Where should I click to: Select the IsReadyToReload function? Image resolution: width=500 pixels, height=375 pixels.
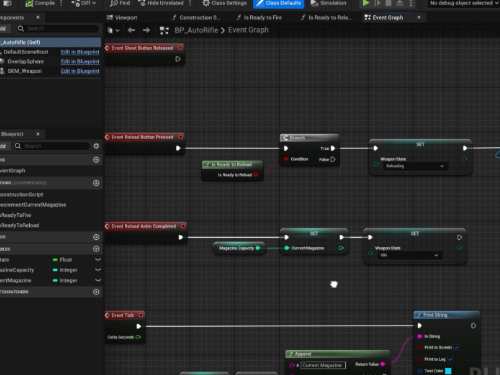click(x=20, y=225)
